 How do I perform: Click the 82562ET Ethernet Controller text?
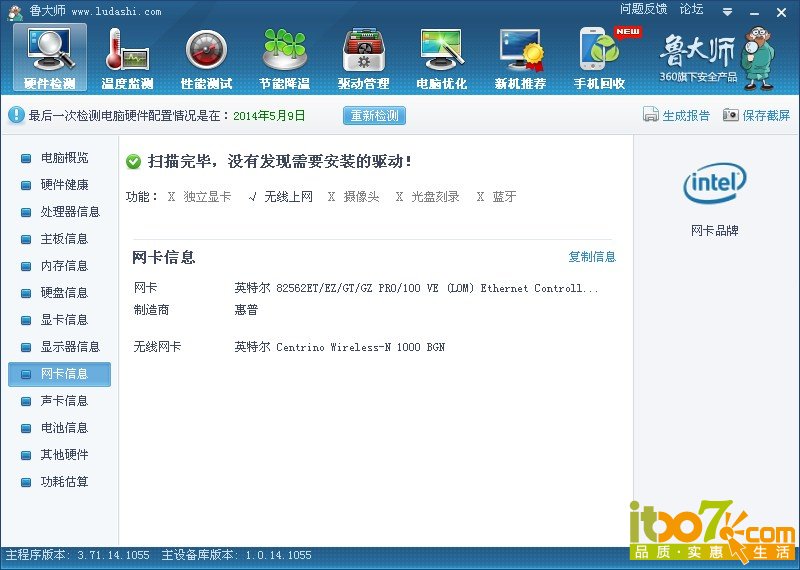tap(416, 288)
